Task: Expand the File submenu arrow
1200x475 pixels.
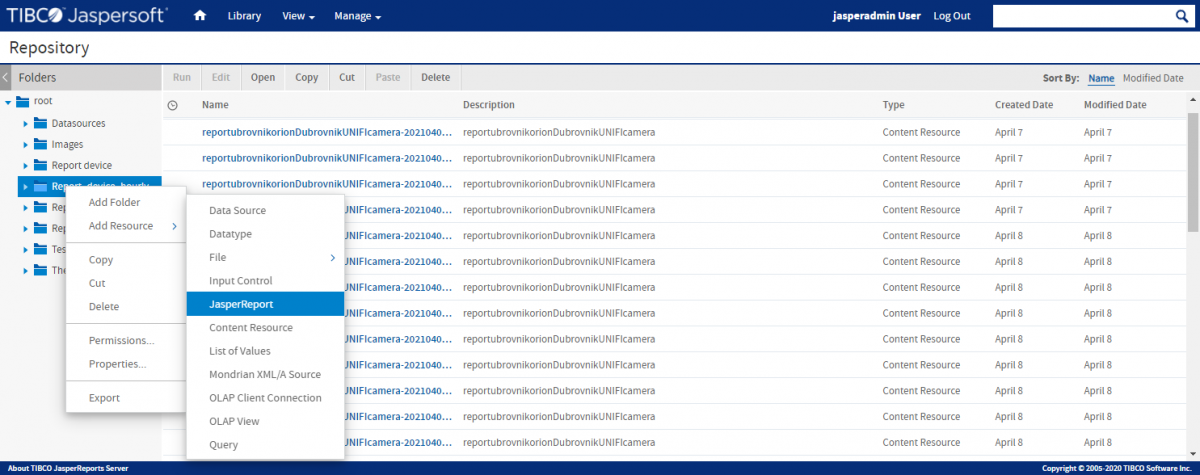Action: coord(333,258)
